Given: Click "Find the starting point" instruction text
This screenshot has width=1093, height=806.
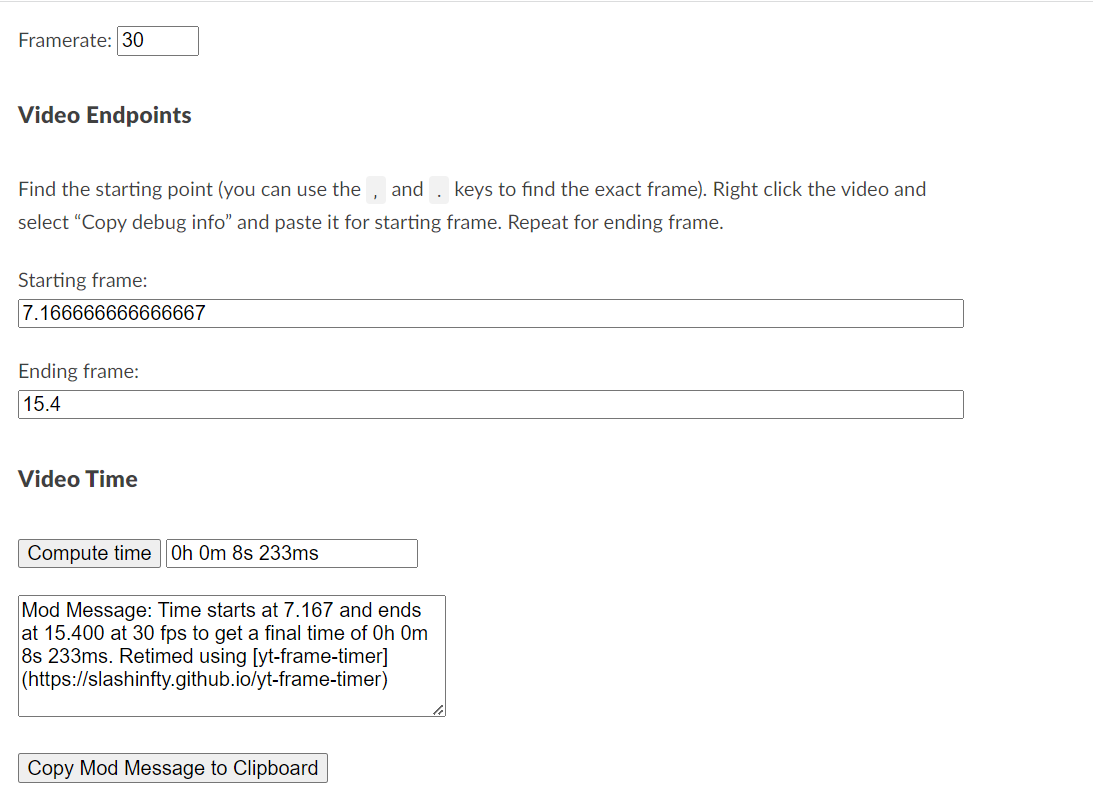Looking at the screenshot, I should tap(115, 190).
